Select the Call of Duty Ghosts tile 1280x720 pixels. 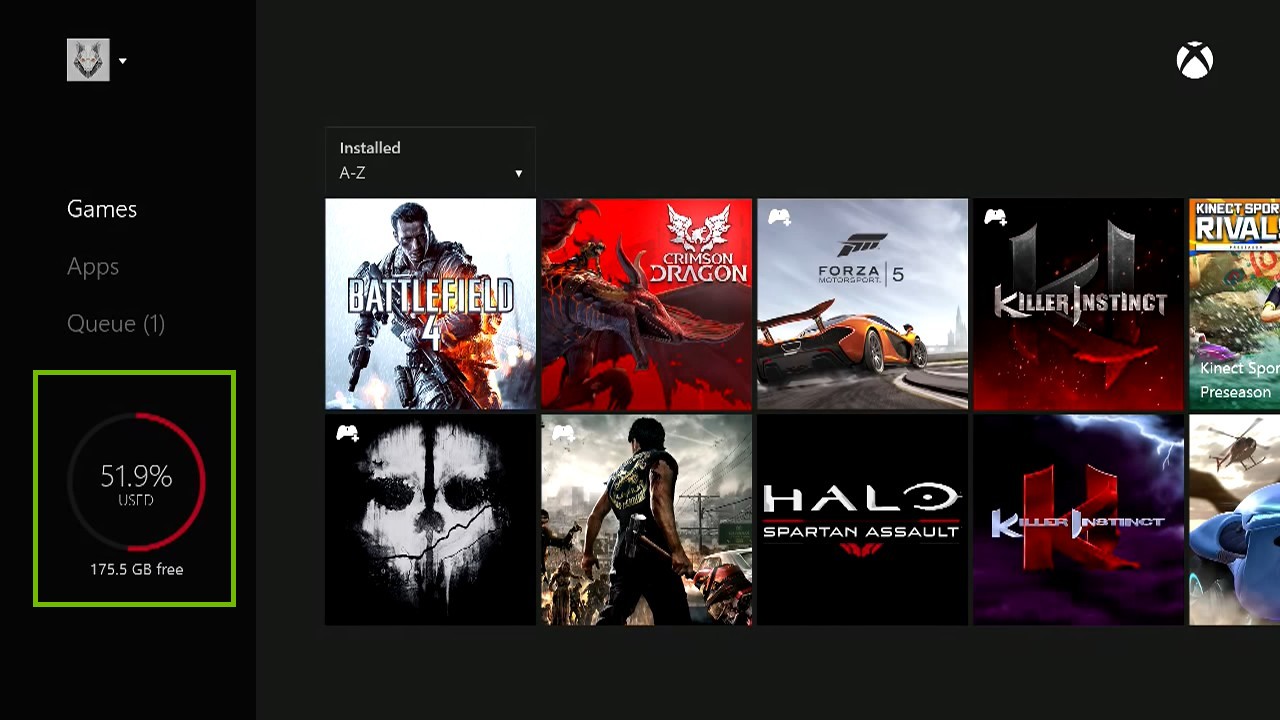(x=430, y=520)
